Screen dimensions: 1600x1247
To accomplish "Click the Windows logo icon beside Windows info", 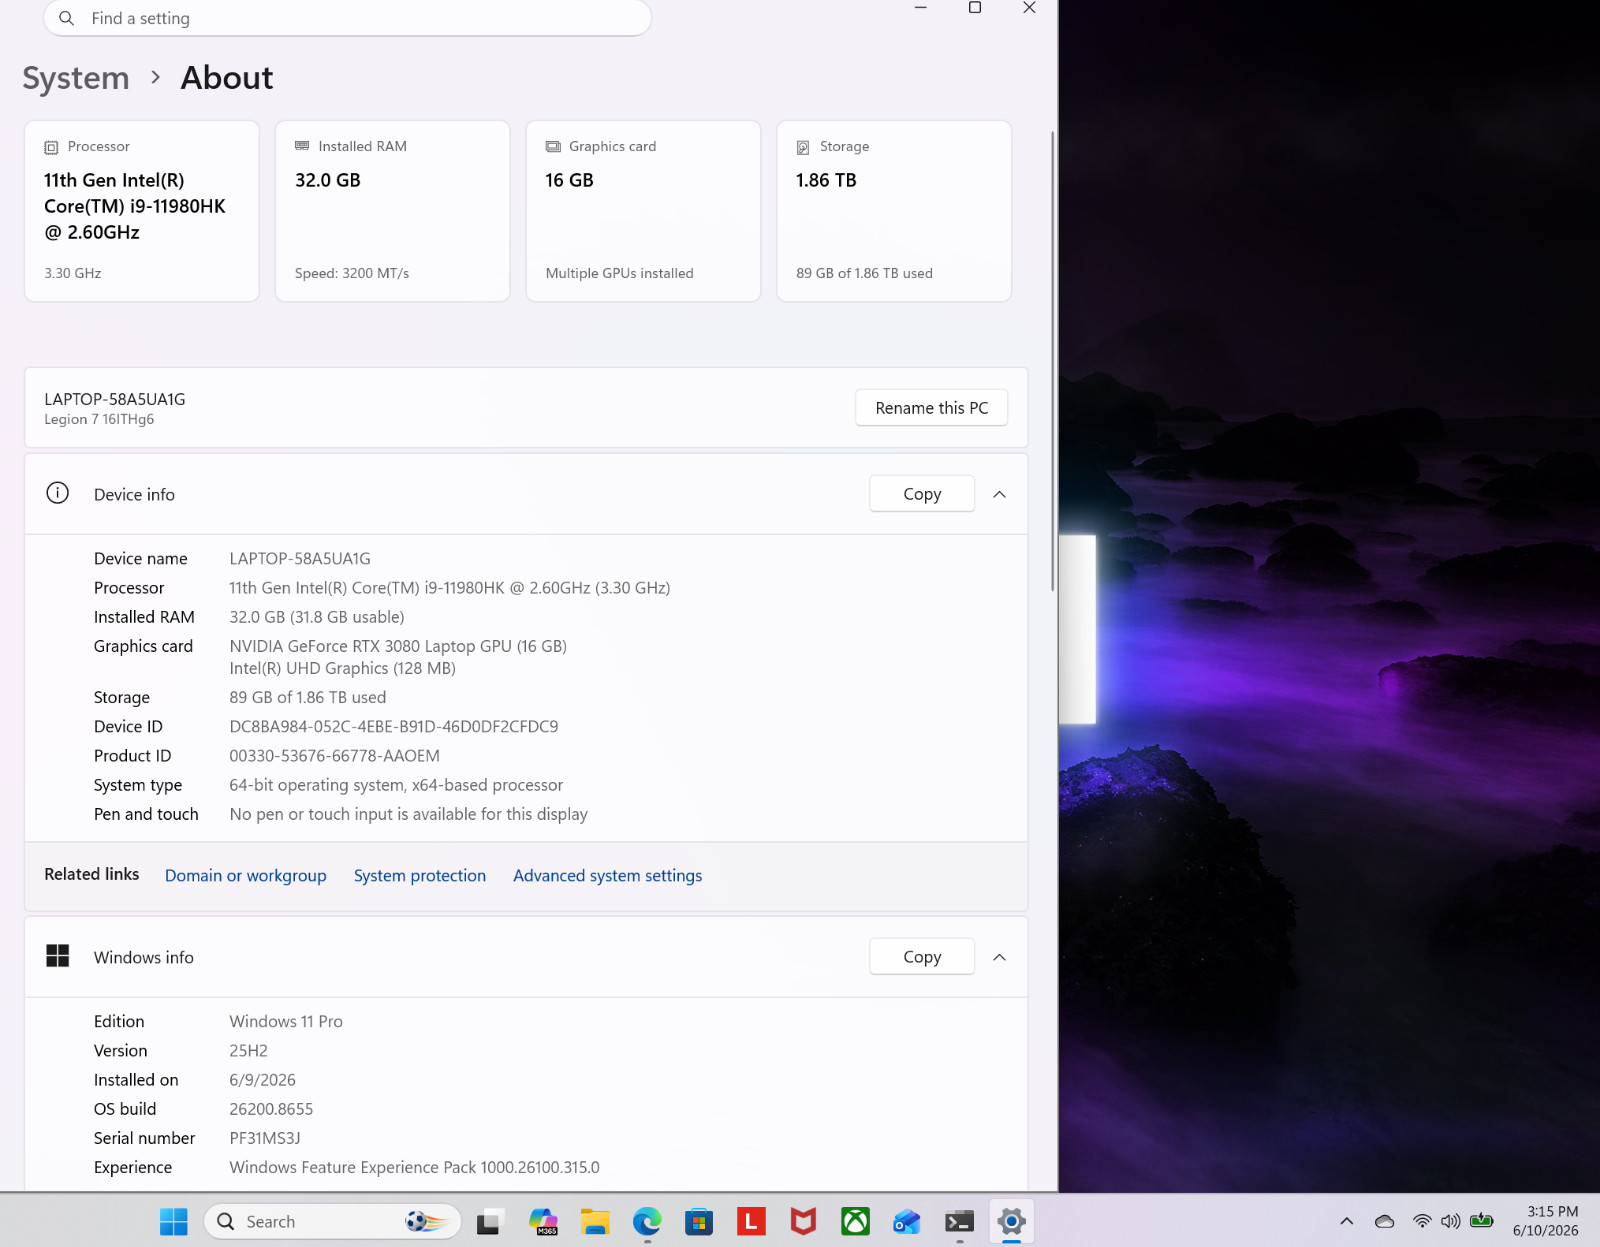I will click(58, 956).
